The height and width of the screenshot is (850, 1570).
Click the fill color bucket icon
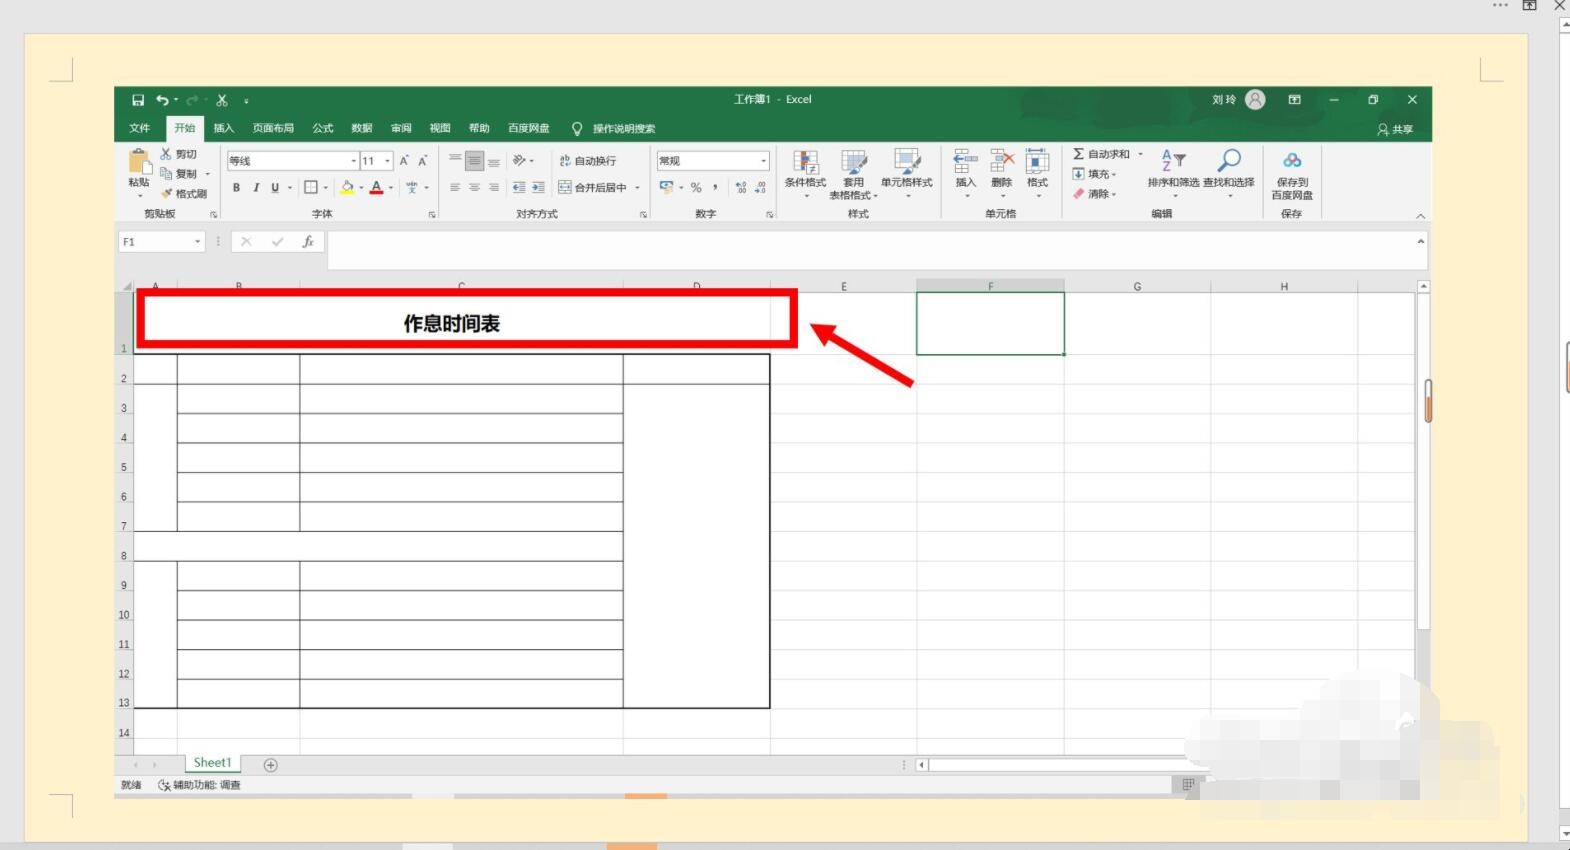click(x=347, y=188)
